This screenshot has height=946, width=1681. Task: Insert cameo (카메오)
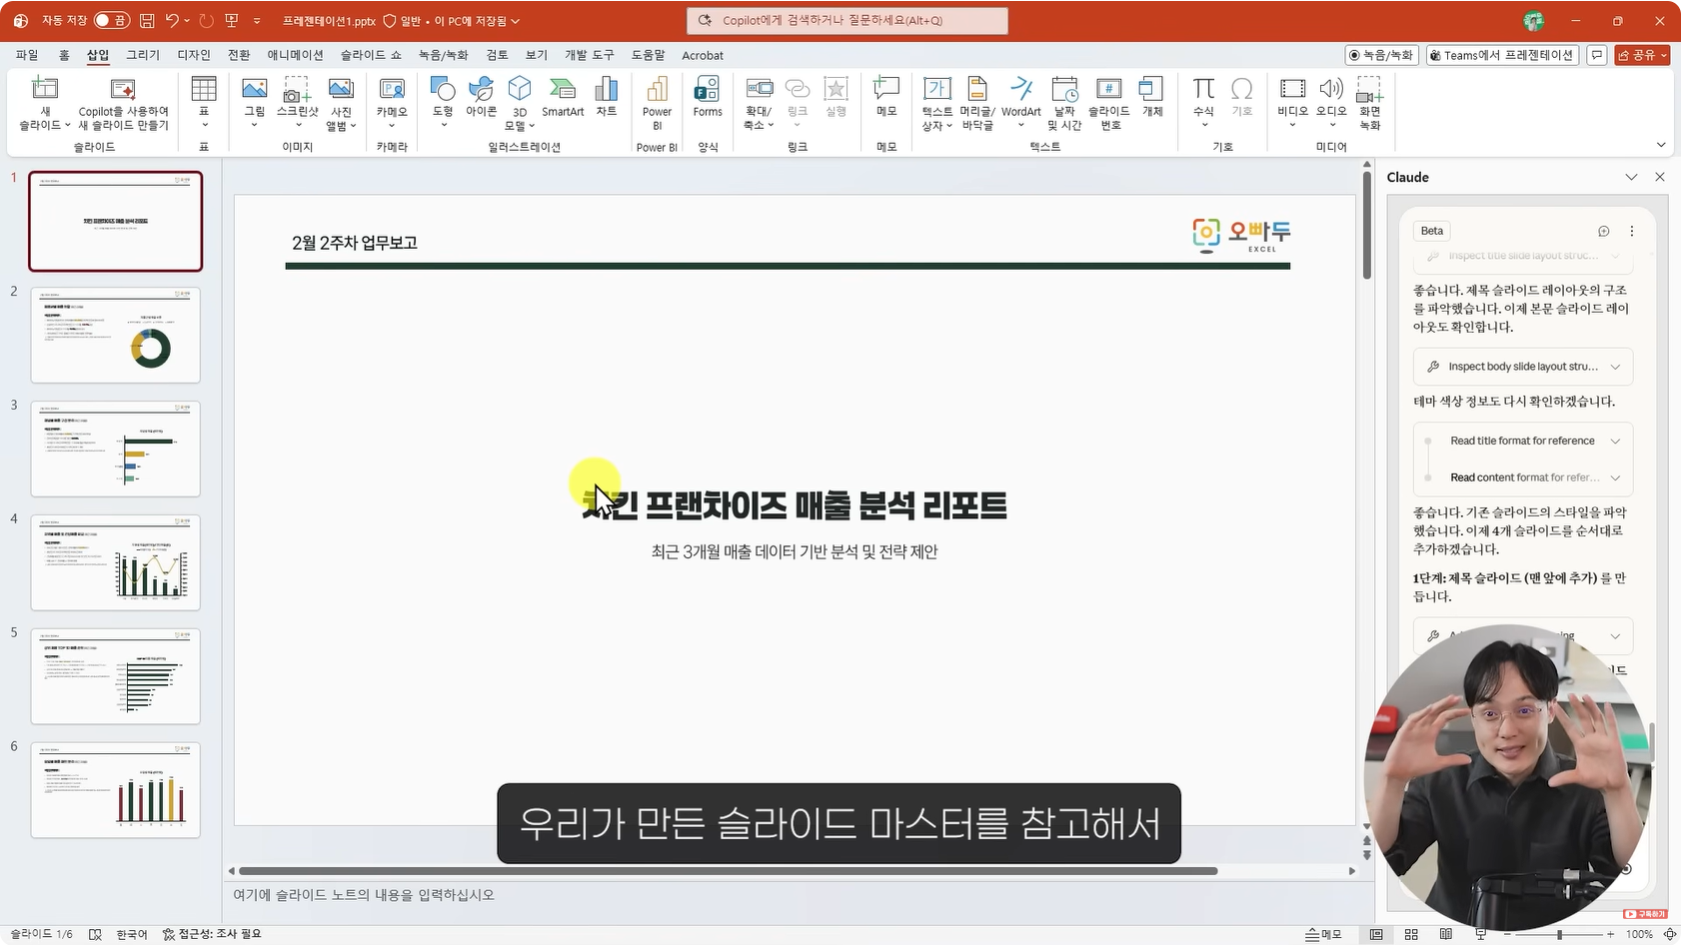click(x=392, y=102)
